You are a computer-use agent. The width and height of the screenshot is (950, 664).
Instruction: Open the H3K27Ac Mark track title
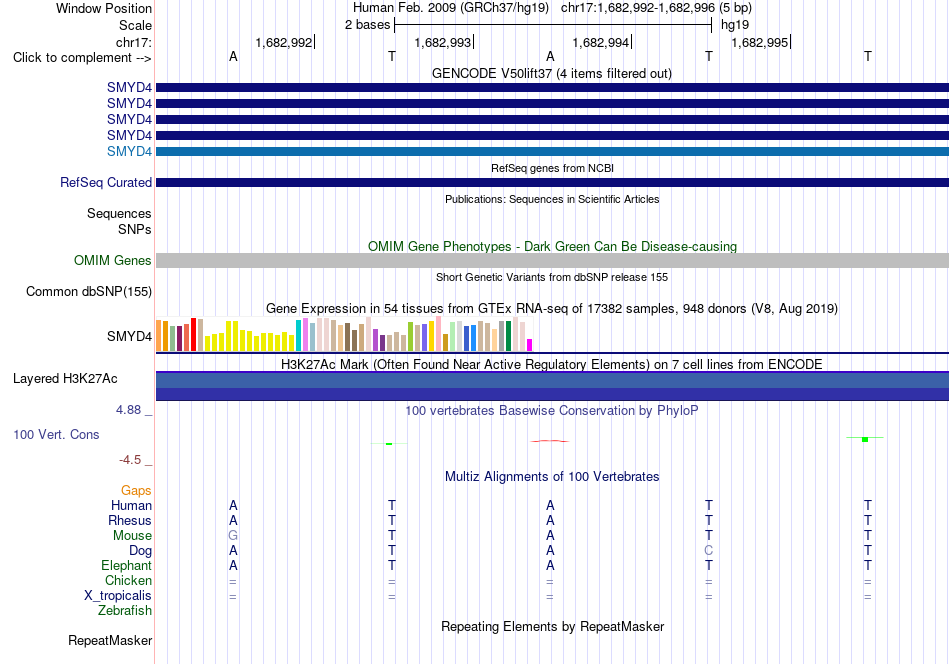tap(552, 364)
